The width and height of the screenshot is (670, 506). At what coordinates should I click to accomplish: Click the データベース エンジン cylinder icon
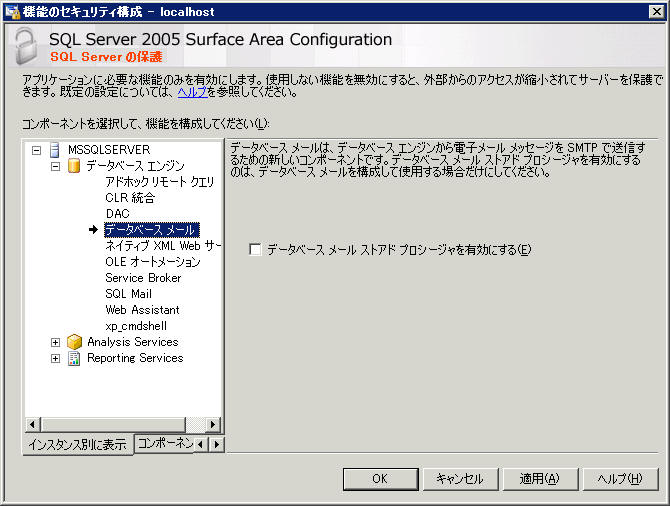tap(74, 166)
